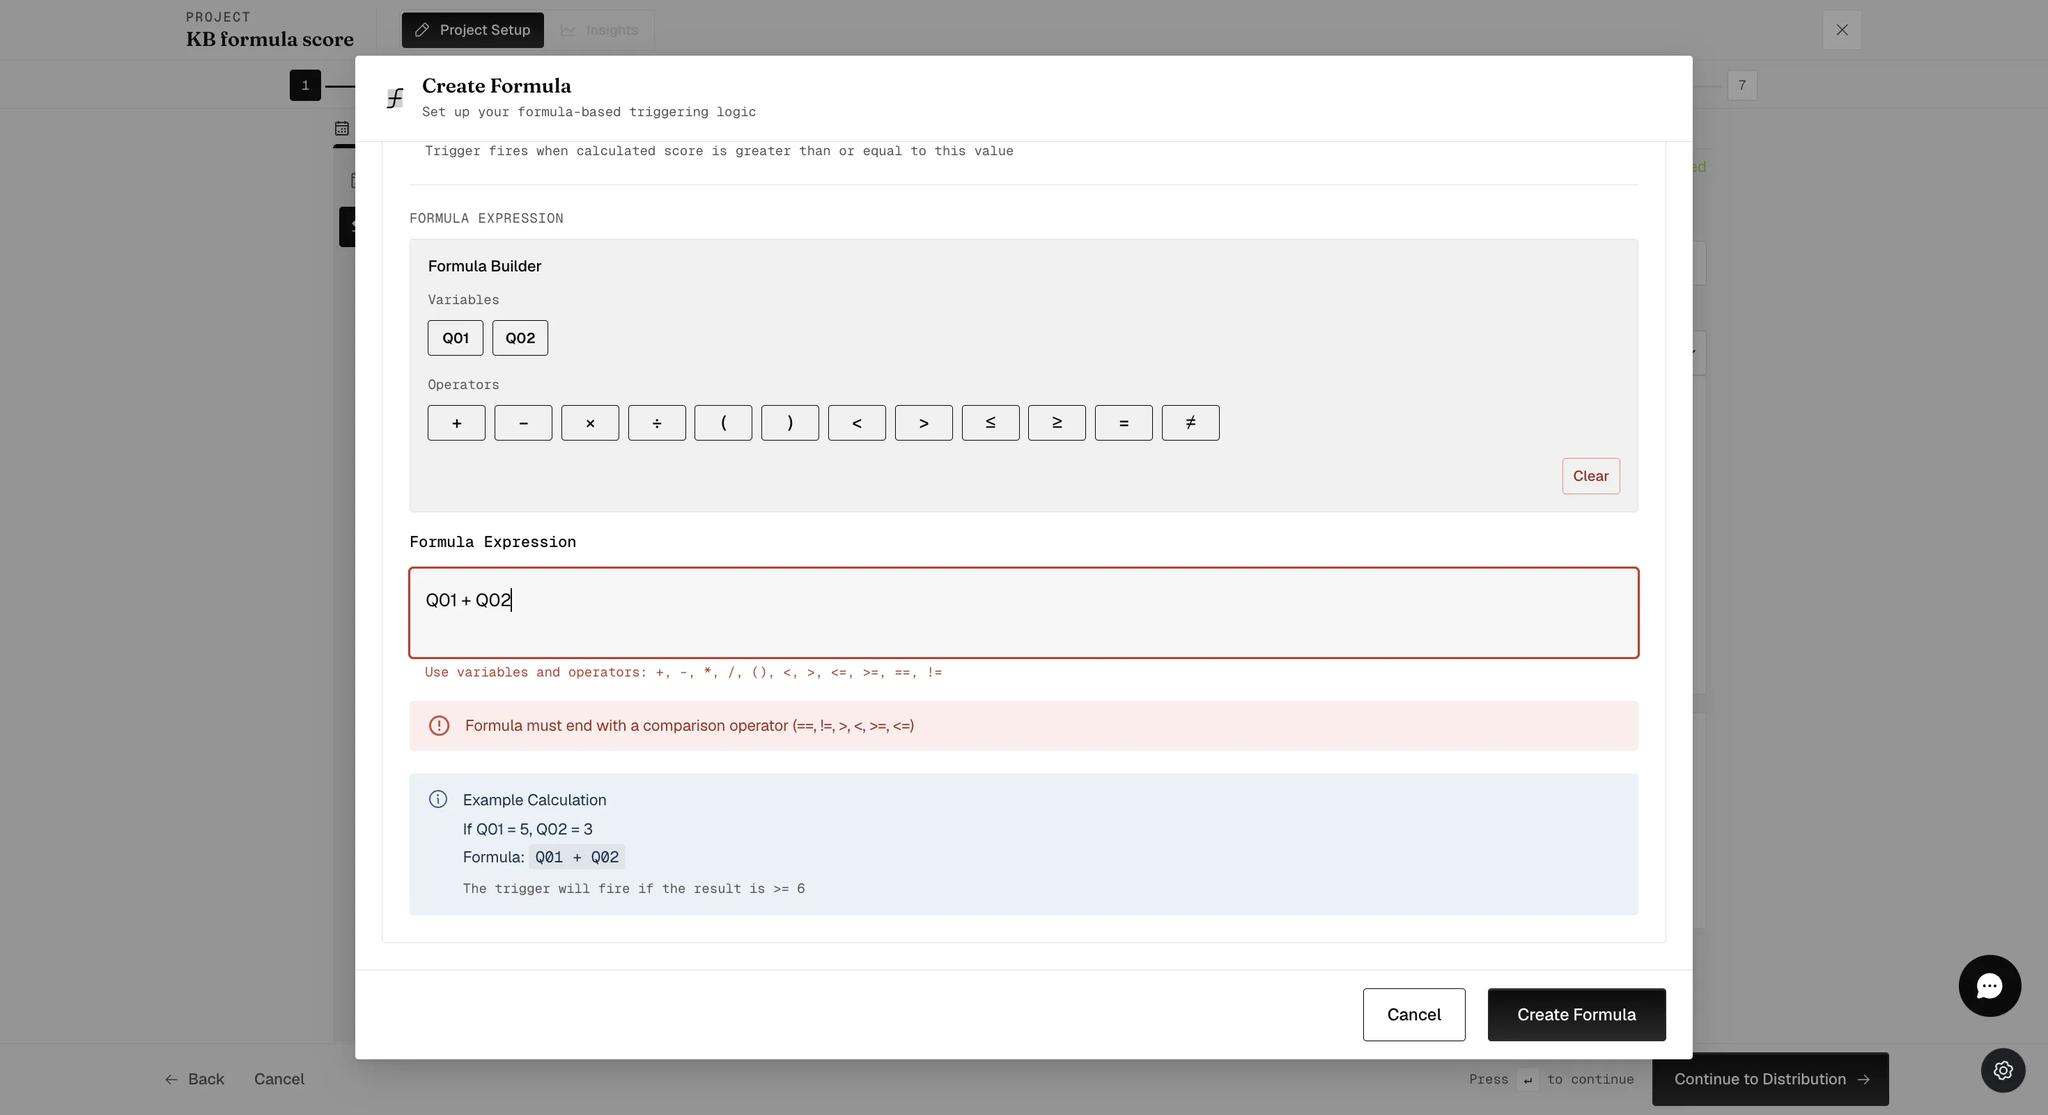Open the settings gear icon
This screenshot has height=1115, width=2048.
tap(2003, 1071)
